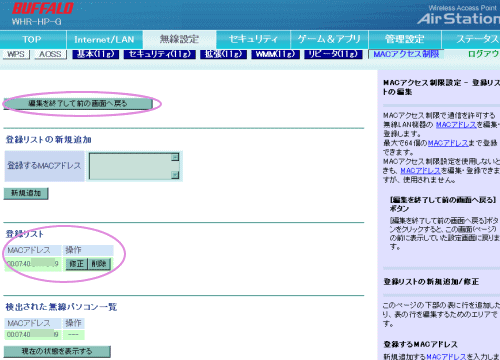Click MACアドレス link after 最大で64個の

[448, 143]
